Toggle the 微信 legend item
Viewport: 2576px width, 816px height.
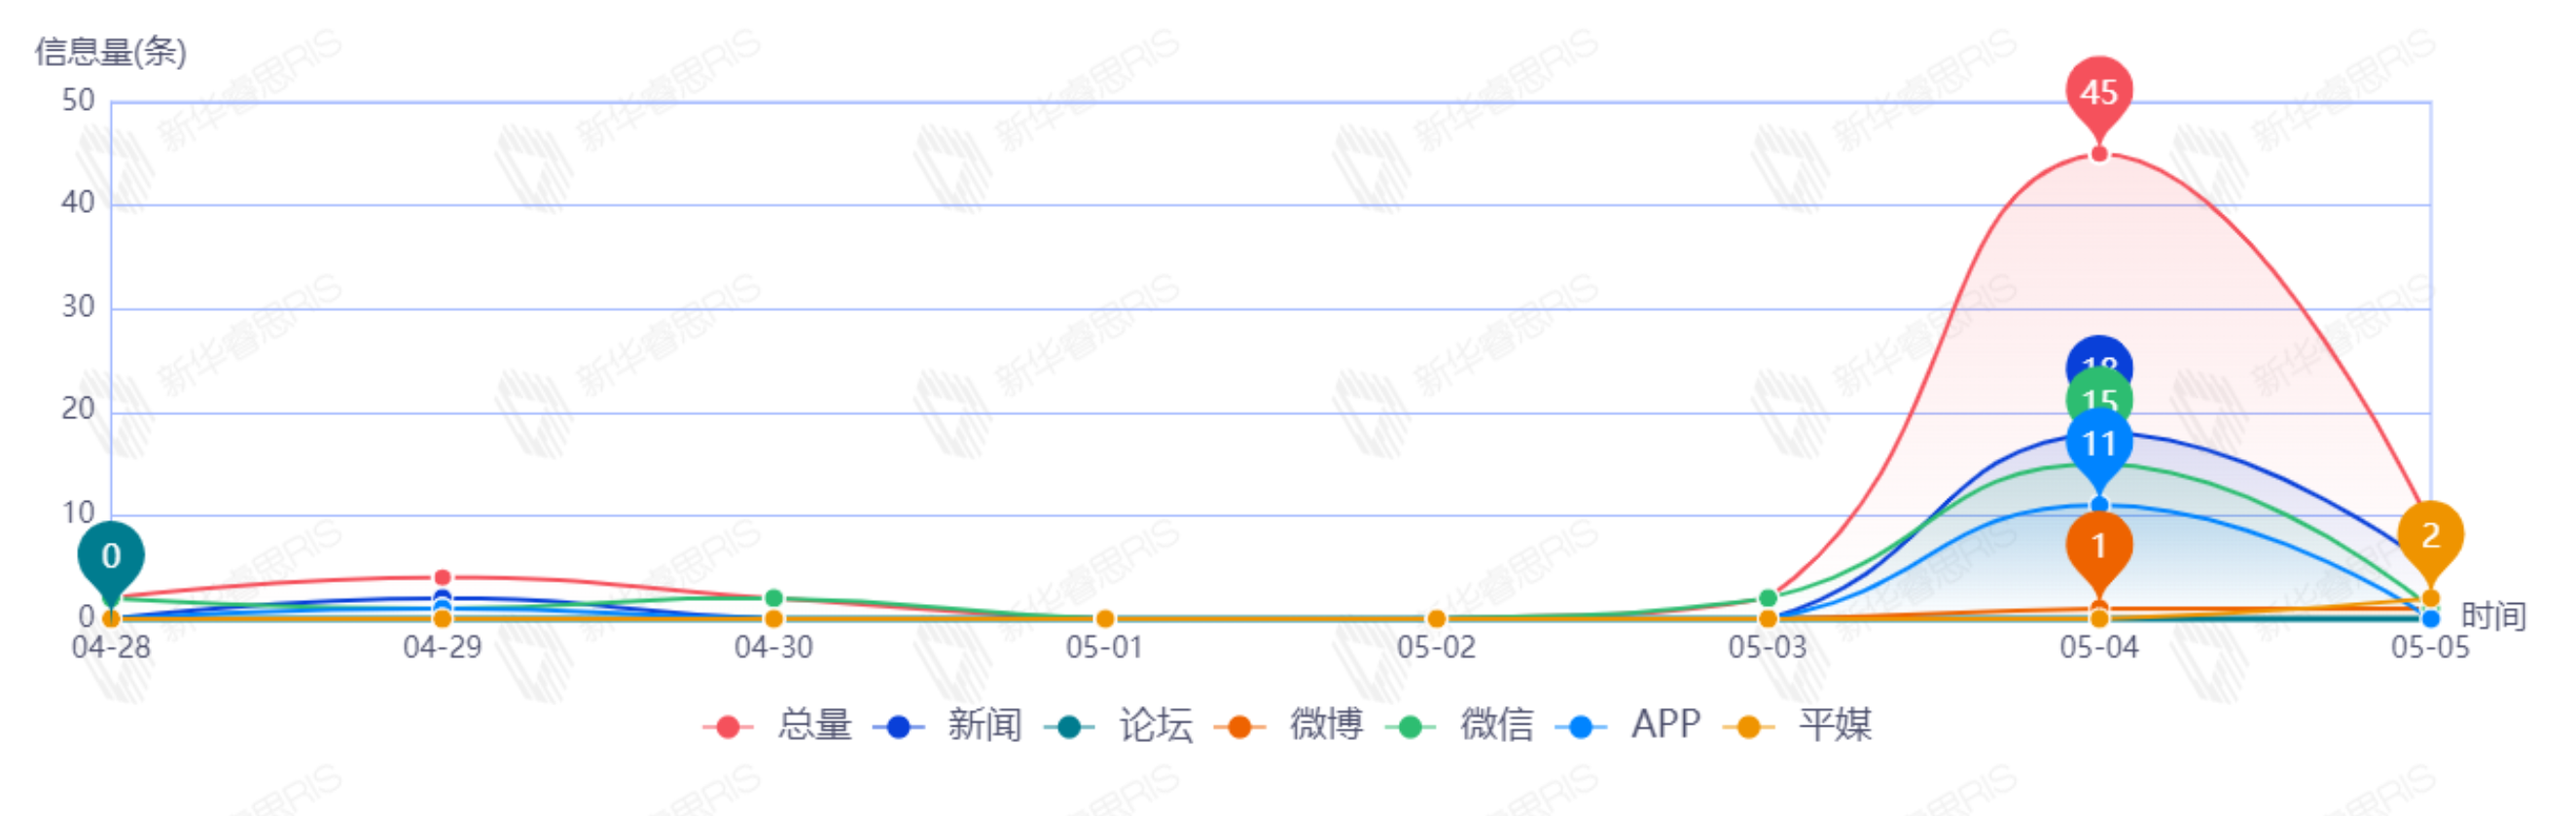[1460, 725]
